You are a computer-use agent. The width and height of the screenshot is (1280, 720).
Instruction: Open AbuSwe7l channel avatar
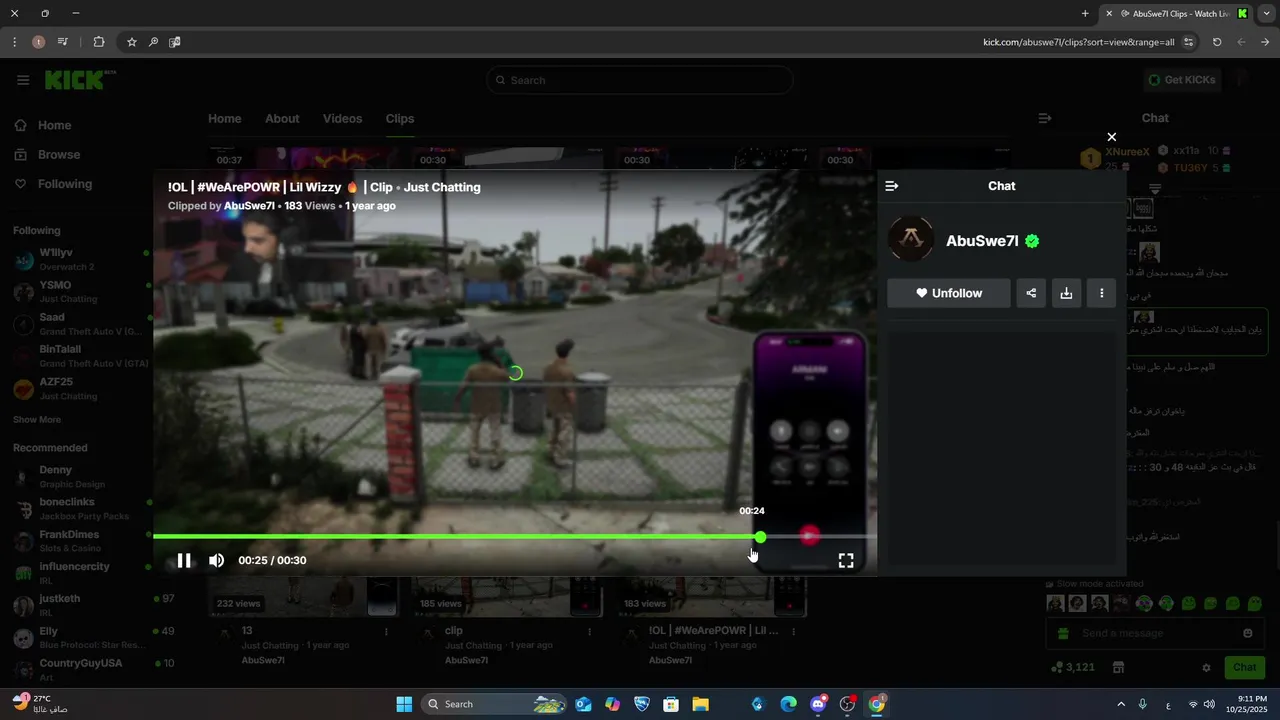pos(911,239)
